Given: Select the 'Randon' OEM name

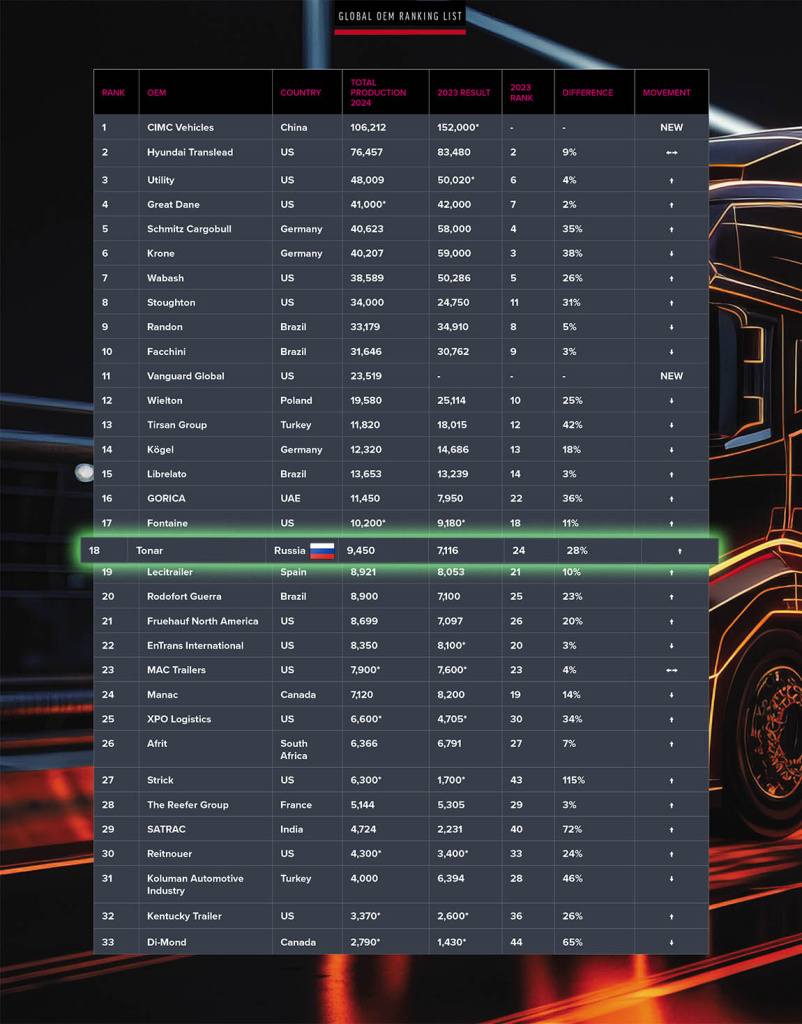Looking at the screenshot, I should [x=165, y=327].
